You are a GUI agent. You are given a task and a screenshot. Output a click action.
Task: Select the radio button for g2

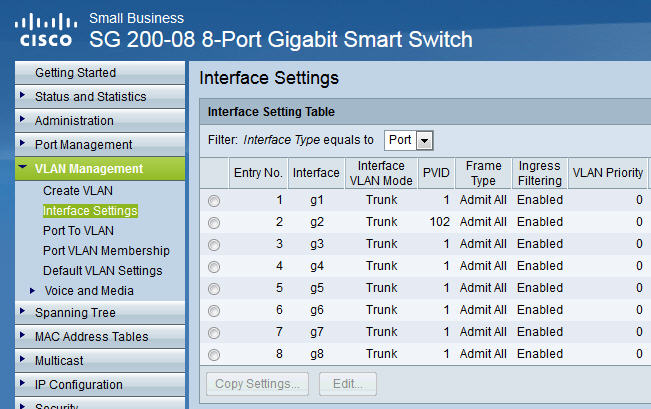click(214, 223)
